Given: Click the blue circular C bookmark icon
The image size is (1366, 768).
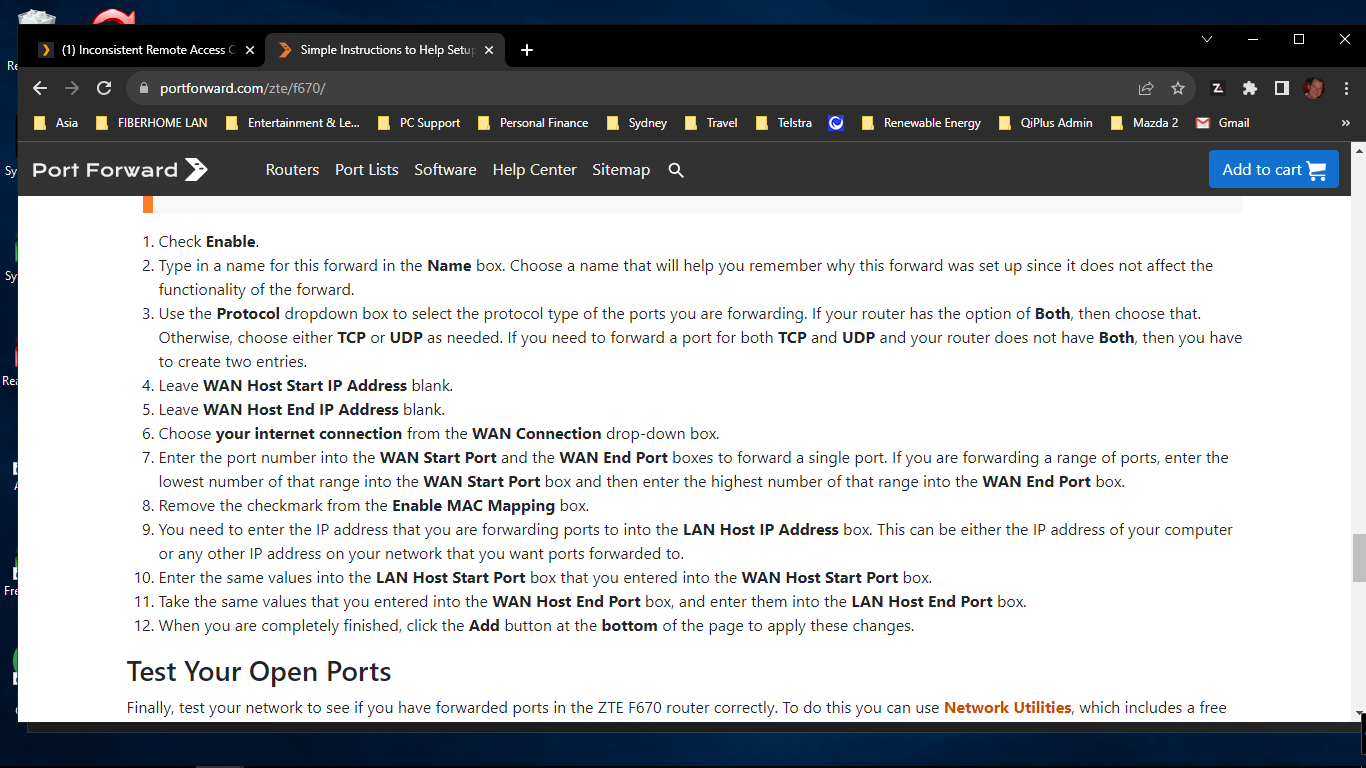Looking at the screenshot, I should click(x=836, y=123).
